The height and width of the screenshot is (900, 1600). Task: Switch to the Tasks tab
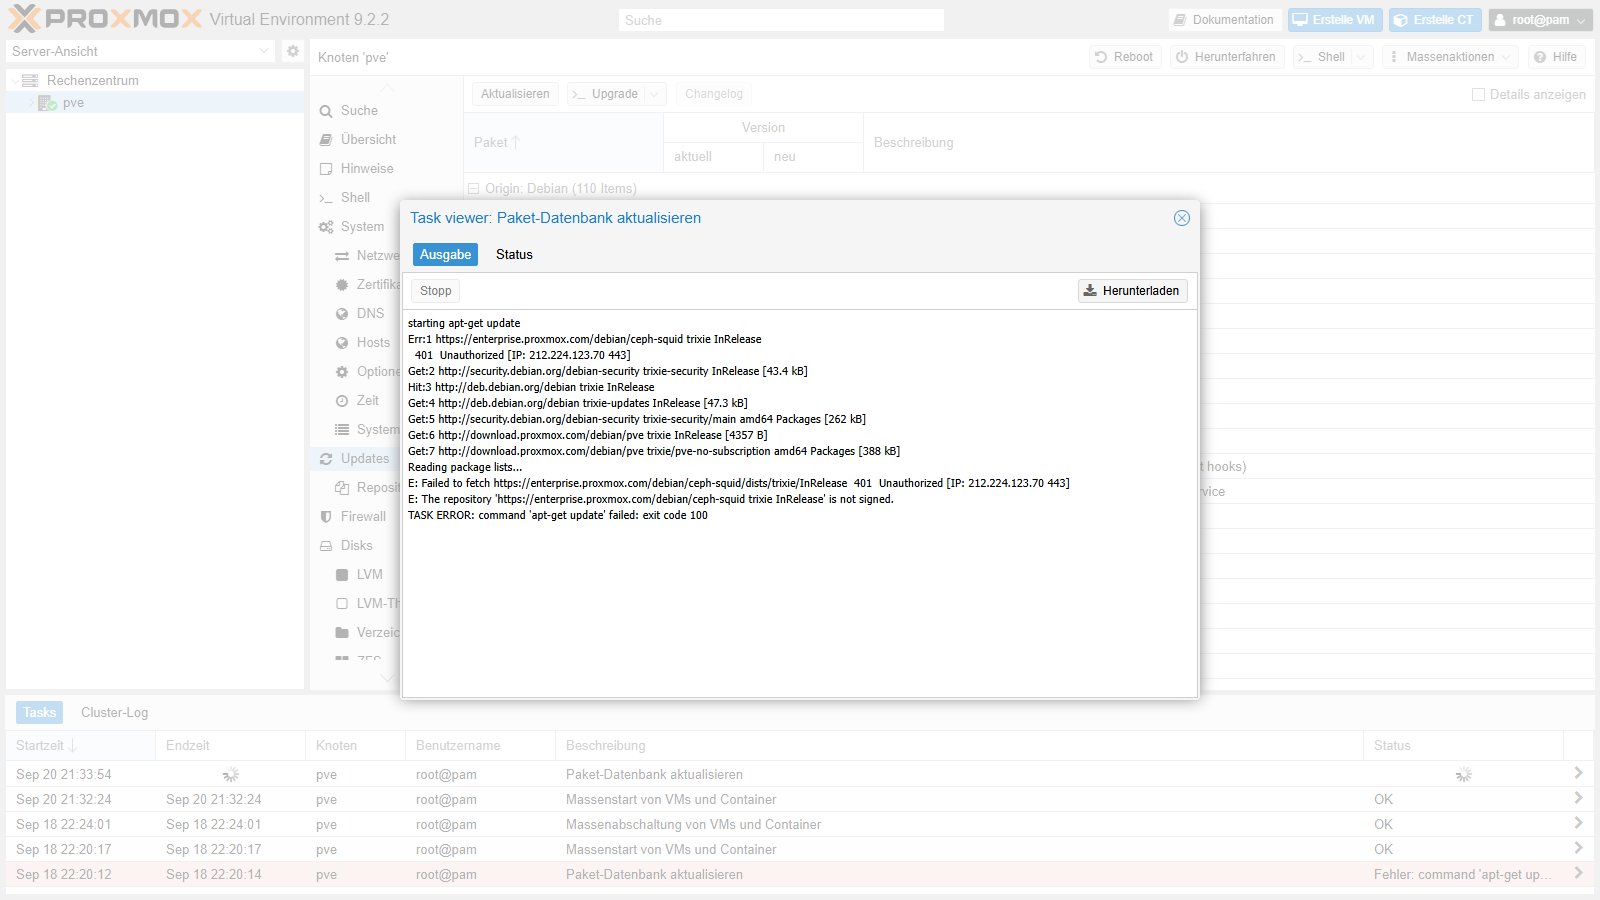(40, 712)
